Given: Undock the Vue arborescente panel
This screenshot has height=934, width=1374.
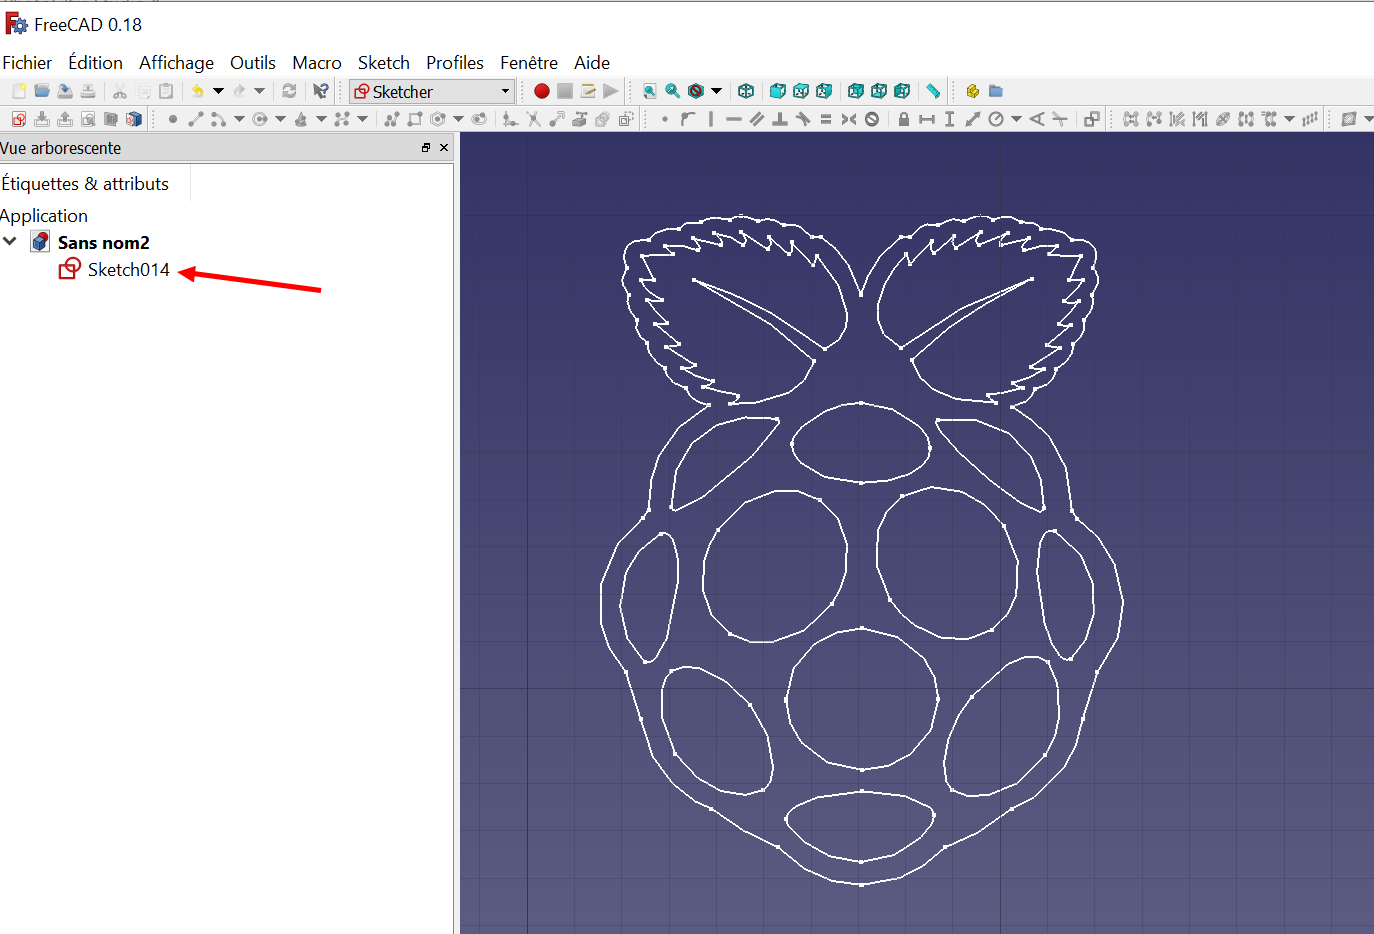Looking at the screenshot, I should 426,147.
